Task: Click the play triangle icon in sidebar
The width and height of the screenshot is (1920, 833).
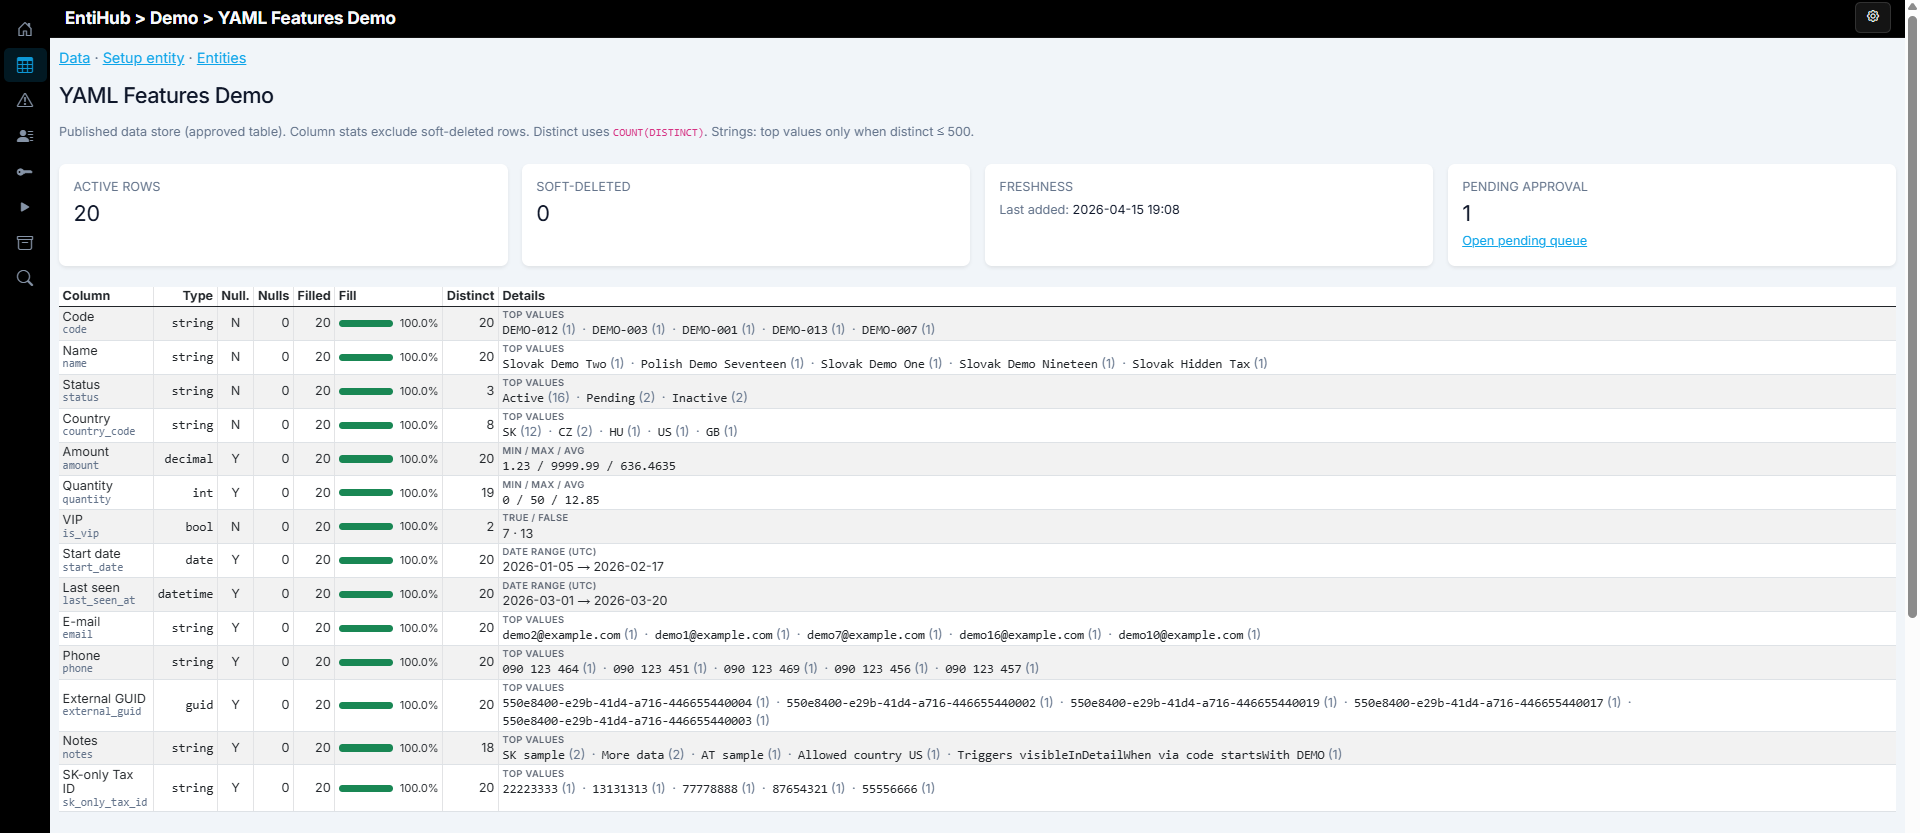Action: [25, 207]
